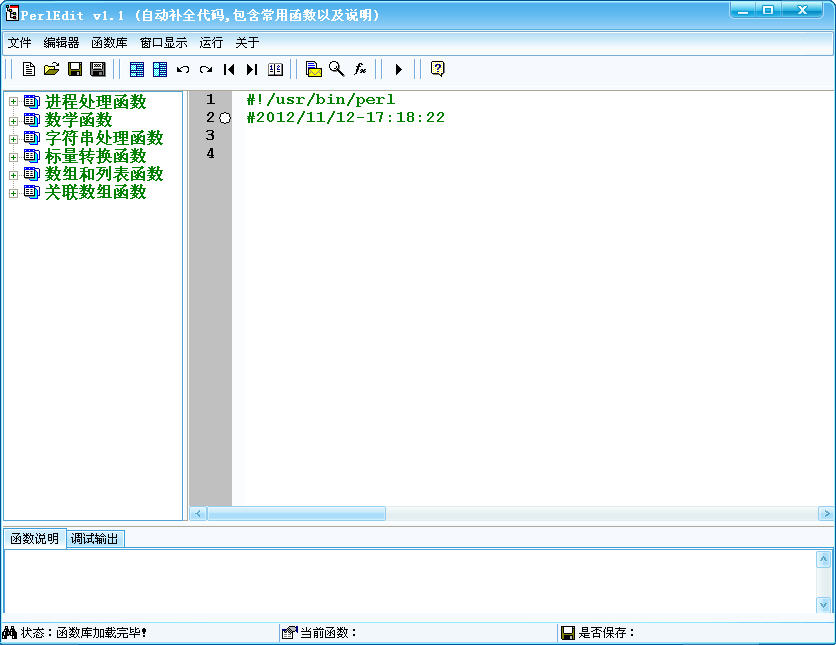Run the script with the play icon
Viewport: 836px width, 645px height.
pos(398,69)
